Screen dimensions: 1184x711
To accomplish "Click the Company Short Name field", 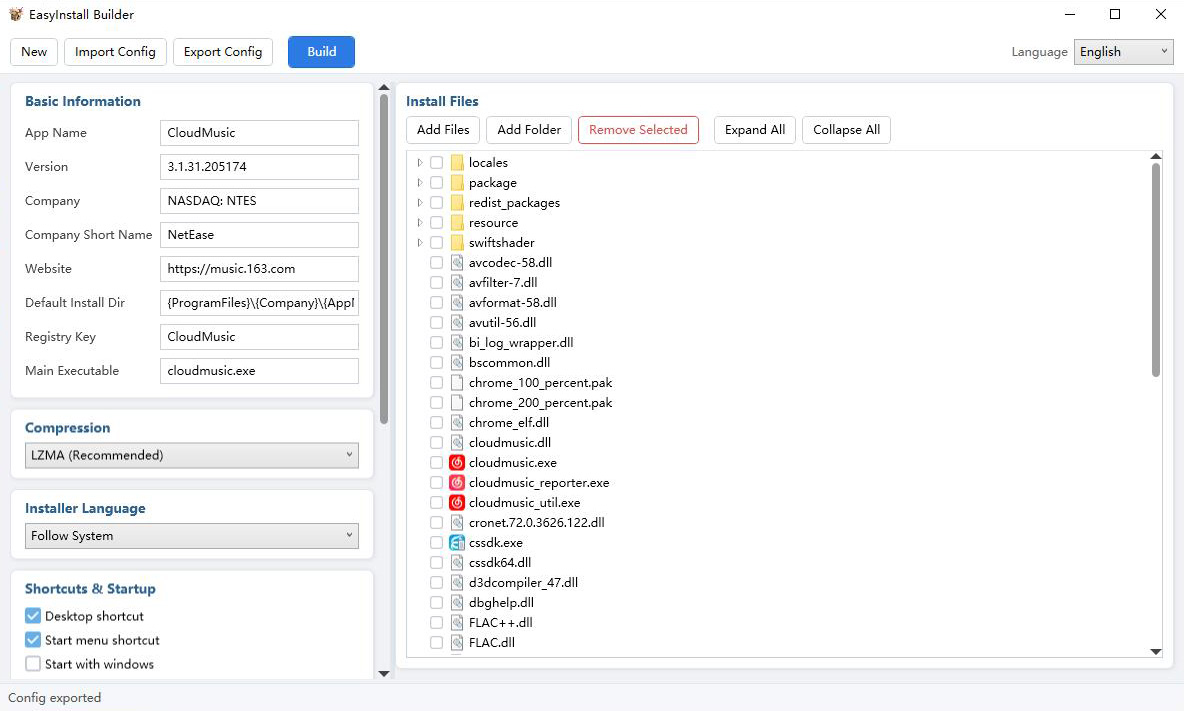I will pos(259,235).
